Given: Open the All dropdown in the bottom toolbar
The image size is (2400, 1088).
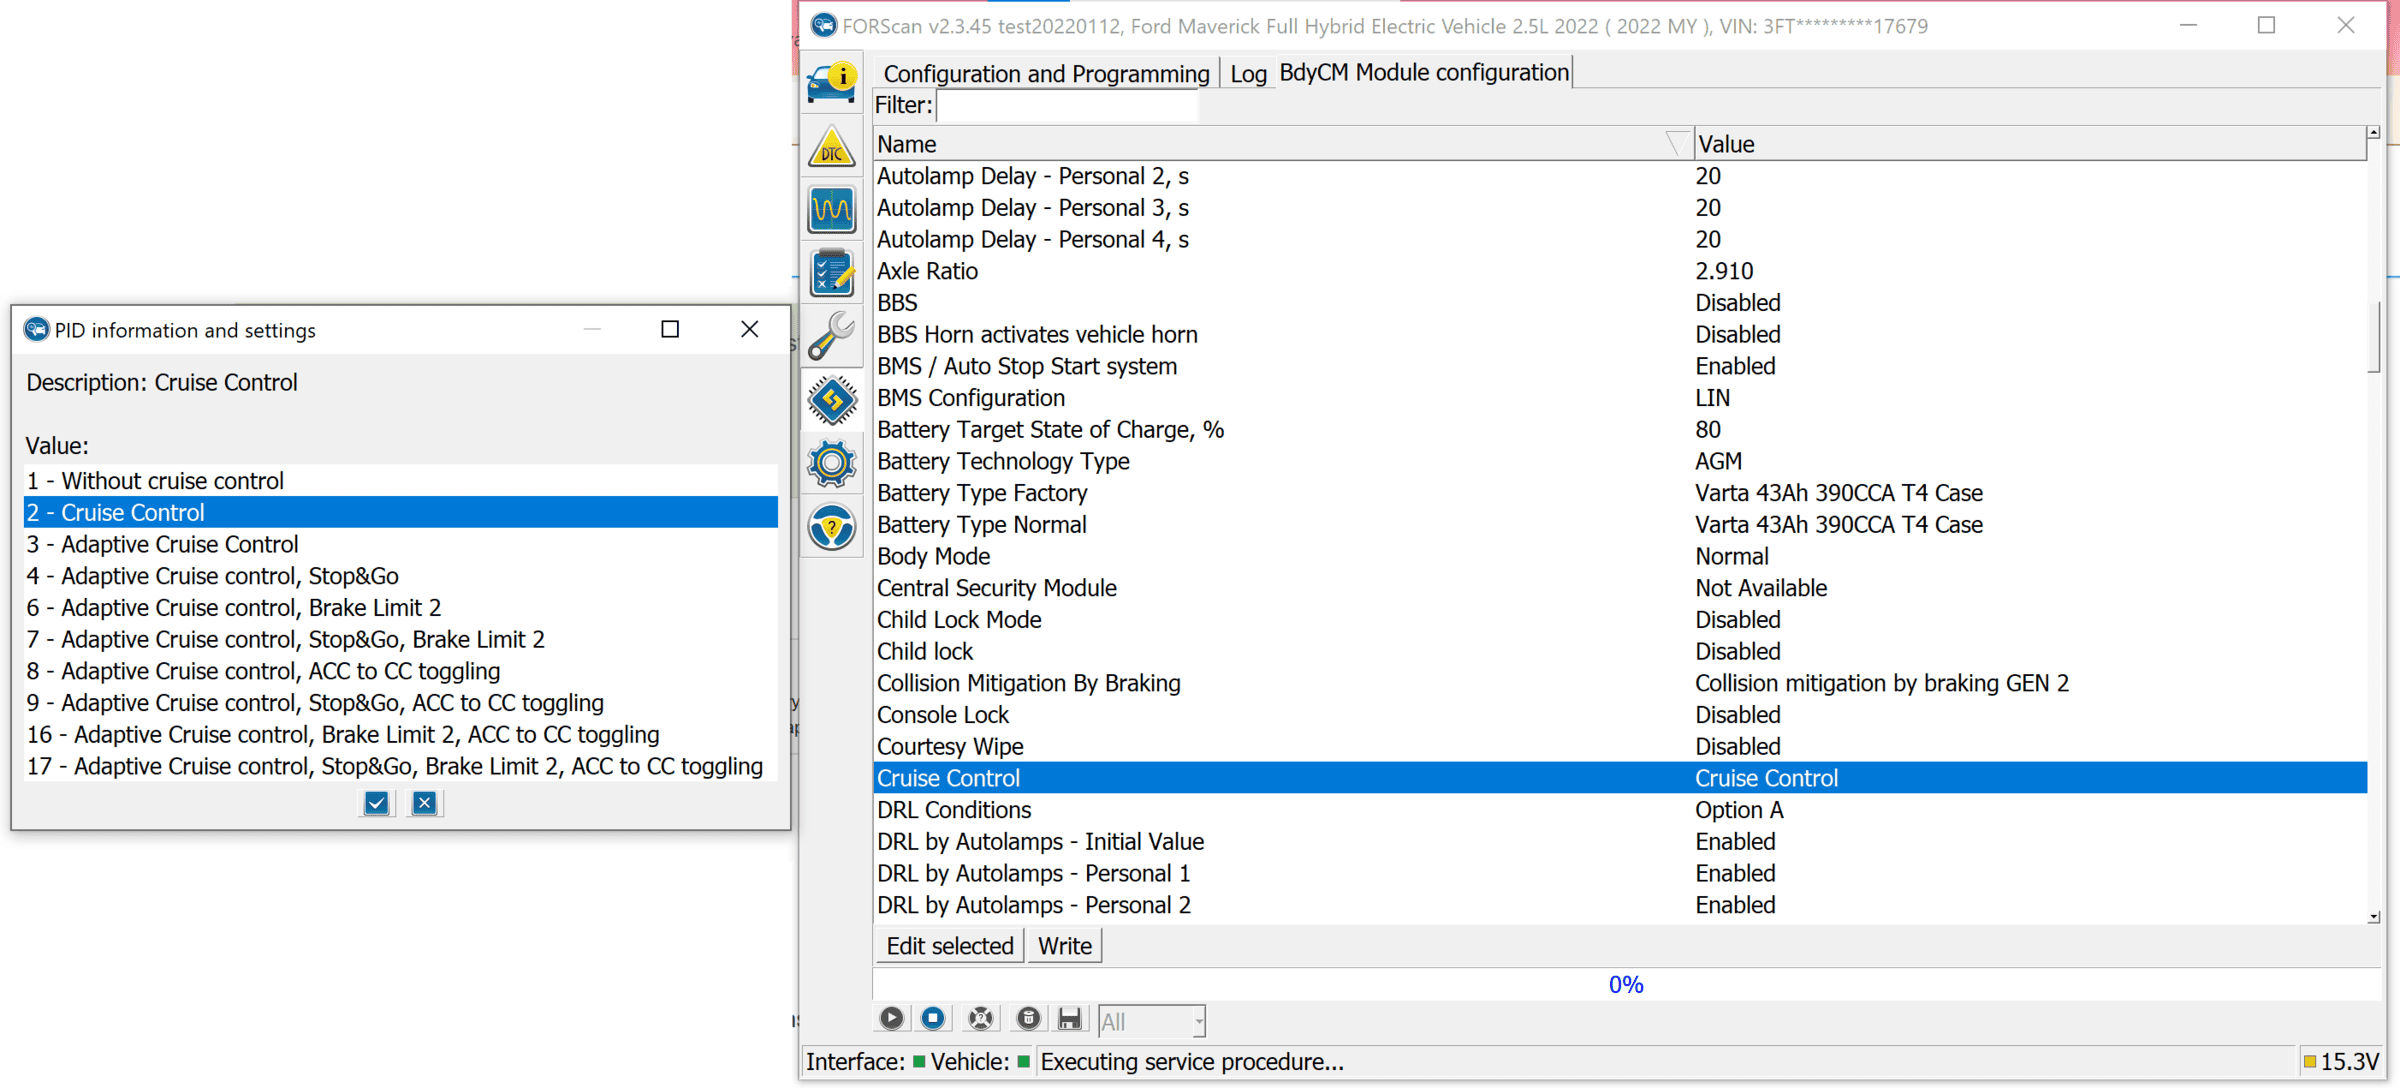Looking at the screenshot, I should pos(1152,1021).
